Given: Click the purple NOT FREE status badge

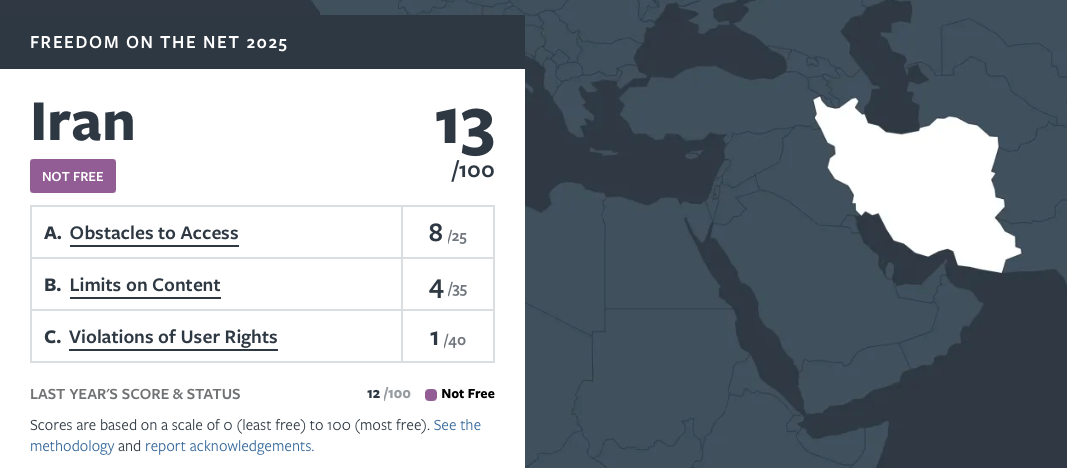Looking at the screenshot, I should [x=73, y=176].
